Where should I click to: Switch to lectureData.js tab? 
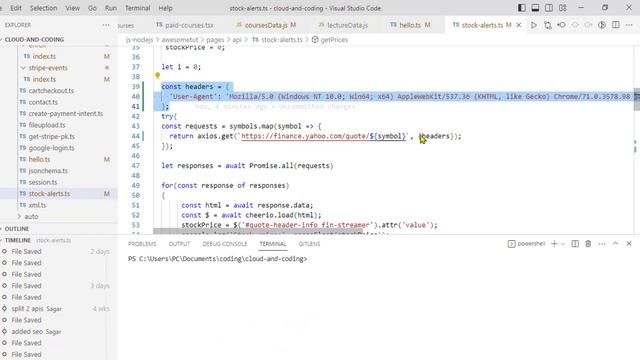coord(343,25)
